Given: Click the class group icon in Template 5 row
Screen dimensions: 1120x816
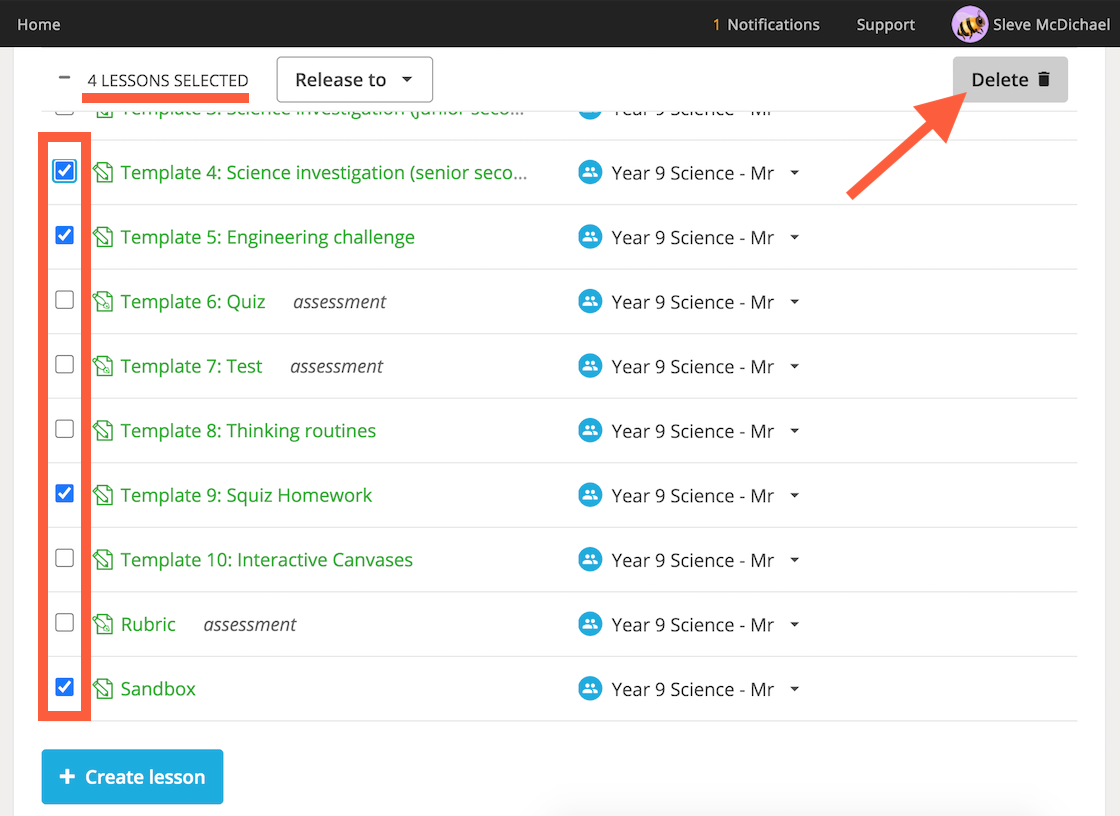Looking at the screenshot, I should click(590, 237).
